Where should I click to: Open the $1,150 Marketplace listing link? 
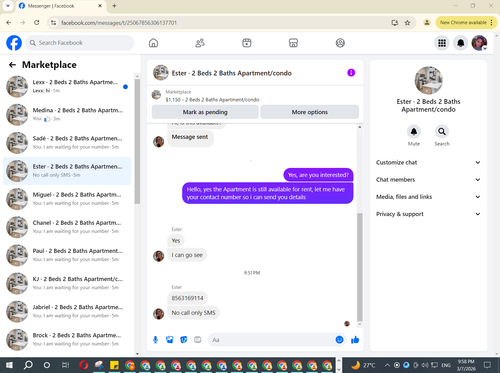coord(212,100)
